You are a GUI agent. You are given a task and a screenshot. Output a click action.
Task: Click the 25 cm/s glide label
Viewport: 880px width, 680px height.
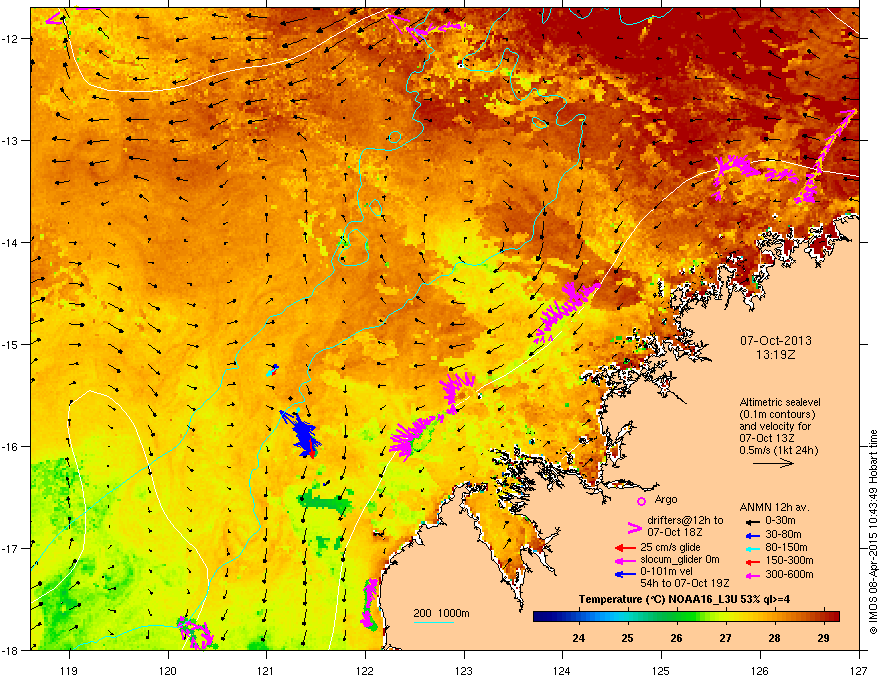671,547
